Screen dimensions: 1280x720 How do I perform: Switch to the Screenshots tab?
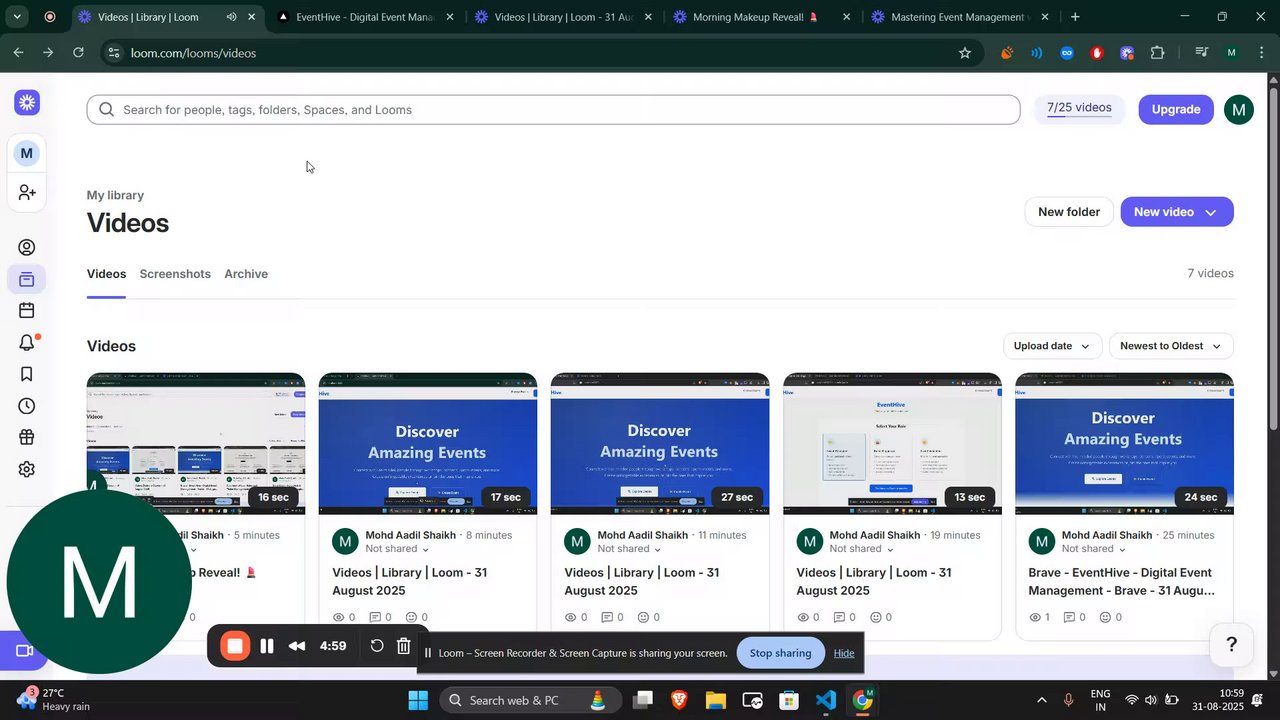175,274
